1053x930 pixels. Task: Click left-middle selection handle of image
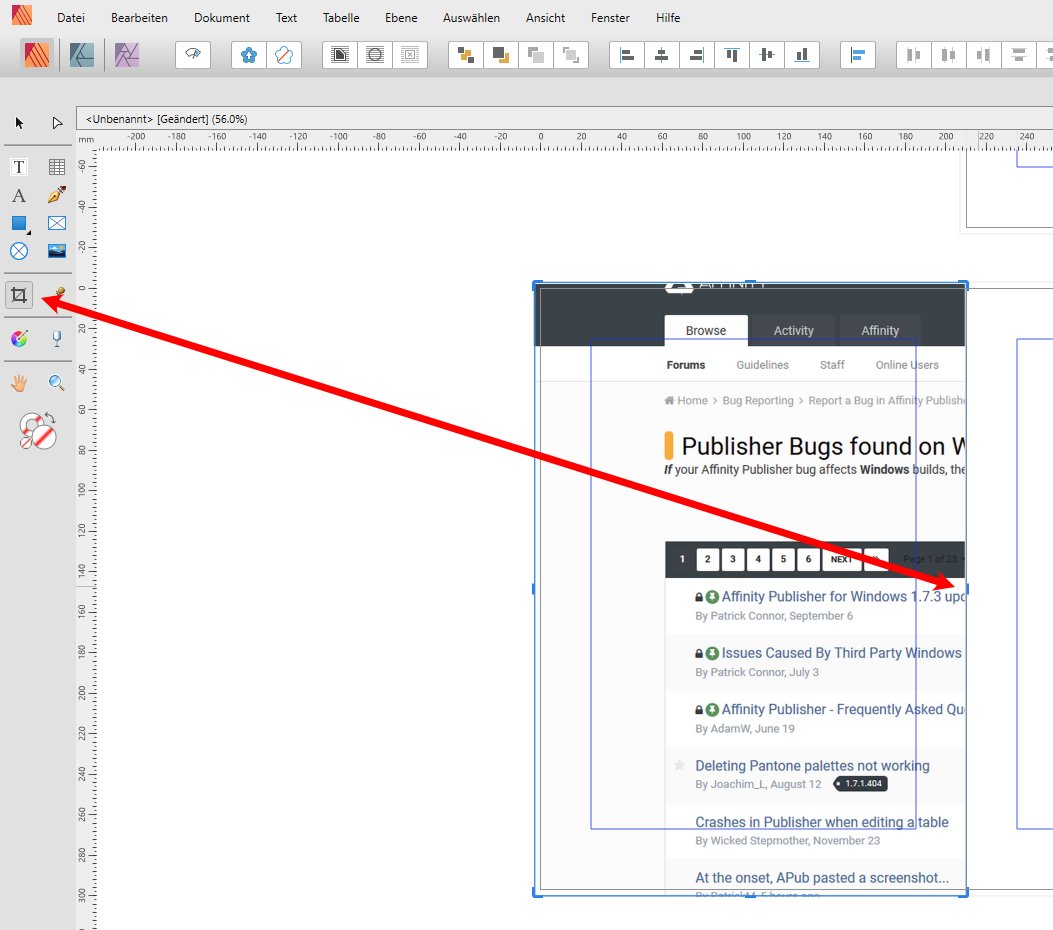pos(535,589)
